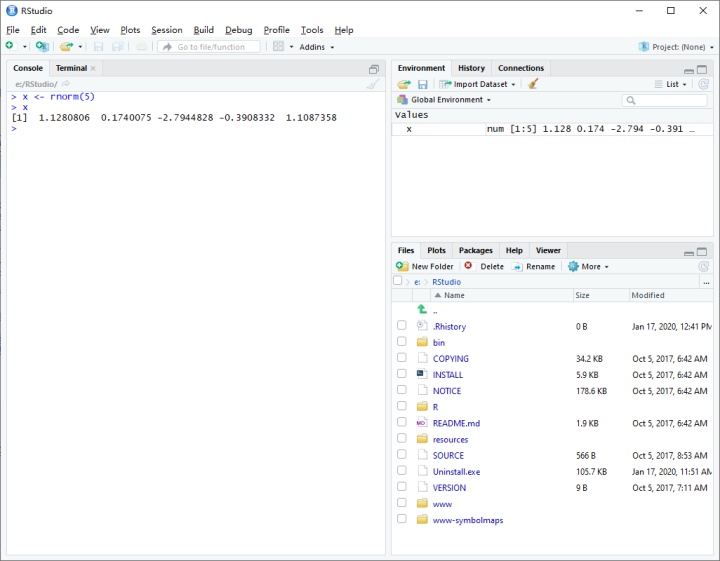
Task: Click the view working directory arrow in console
Action: point(66,84)
